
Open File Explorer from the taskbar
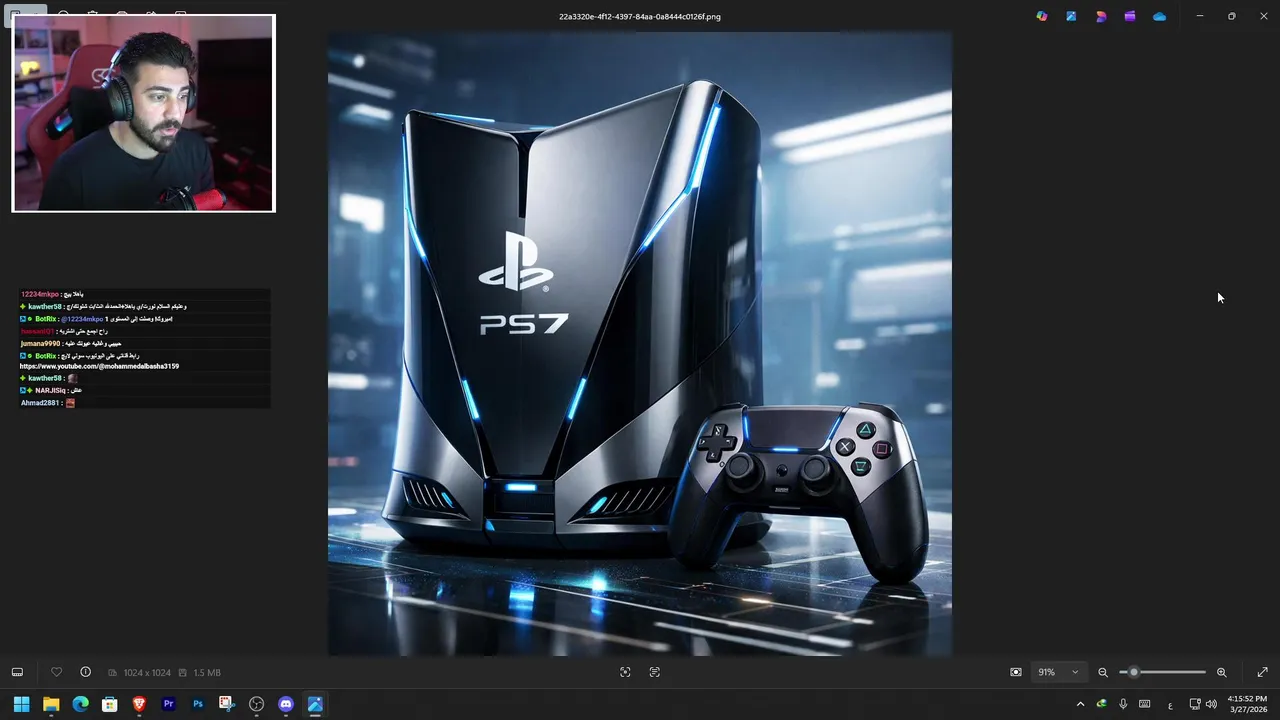(51, 704)
